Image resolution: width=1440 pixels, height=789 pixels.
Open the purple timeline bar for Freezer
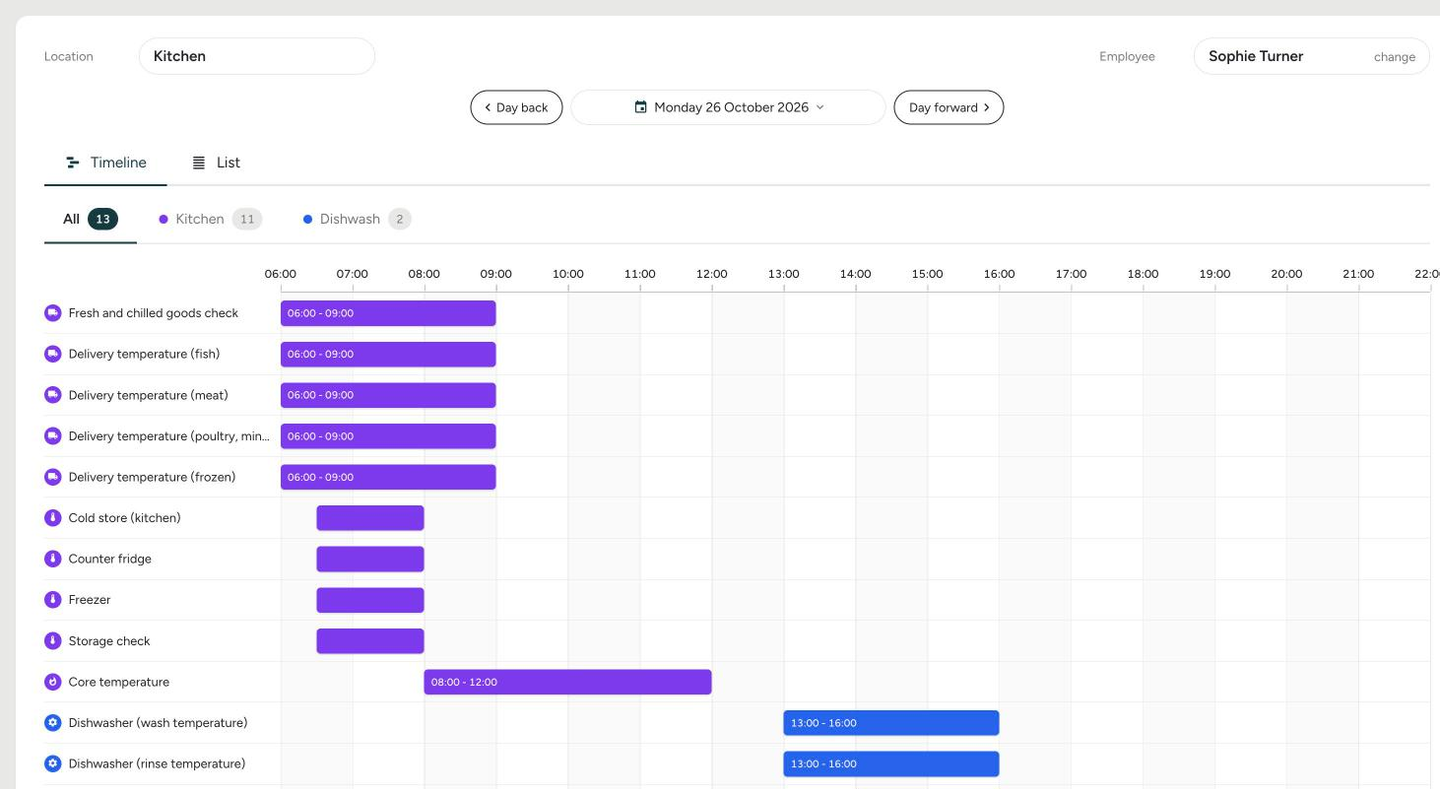pyautogui.click(x=370, y=600)
